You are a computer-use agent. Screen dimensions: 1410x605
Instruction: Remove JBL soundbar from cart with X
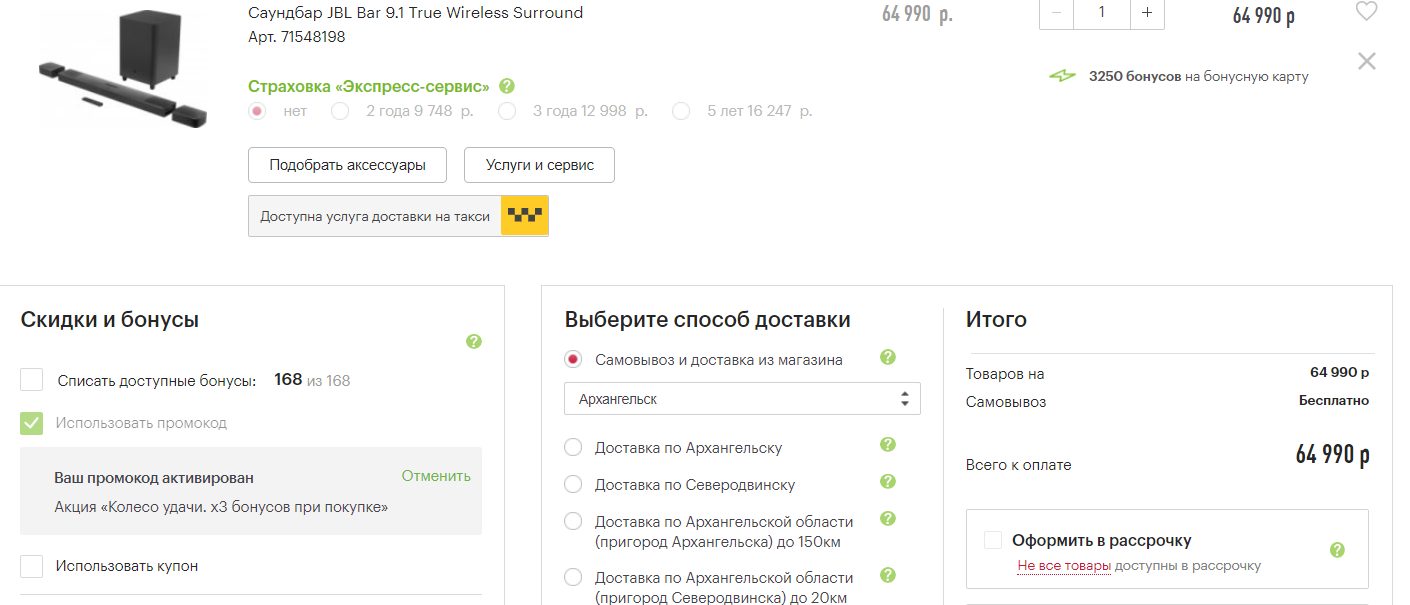pyautogui.click(x=1366, y=61)
